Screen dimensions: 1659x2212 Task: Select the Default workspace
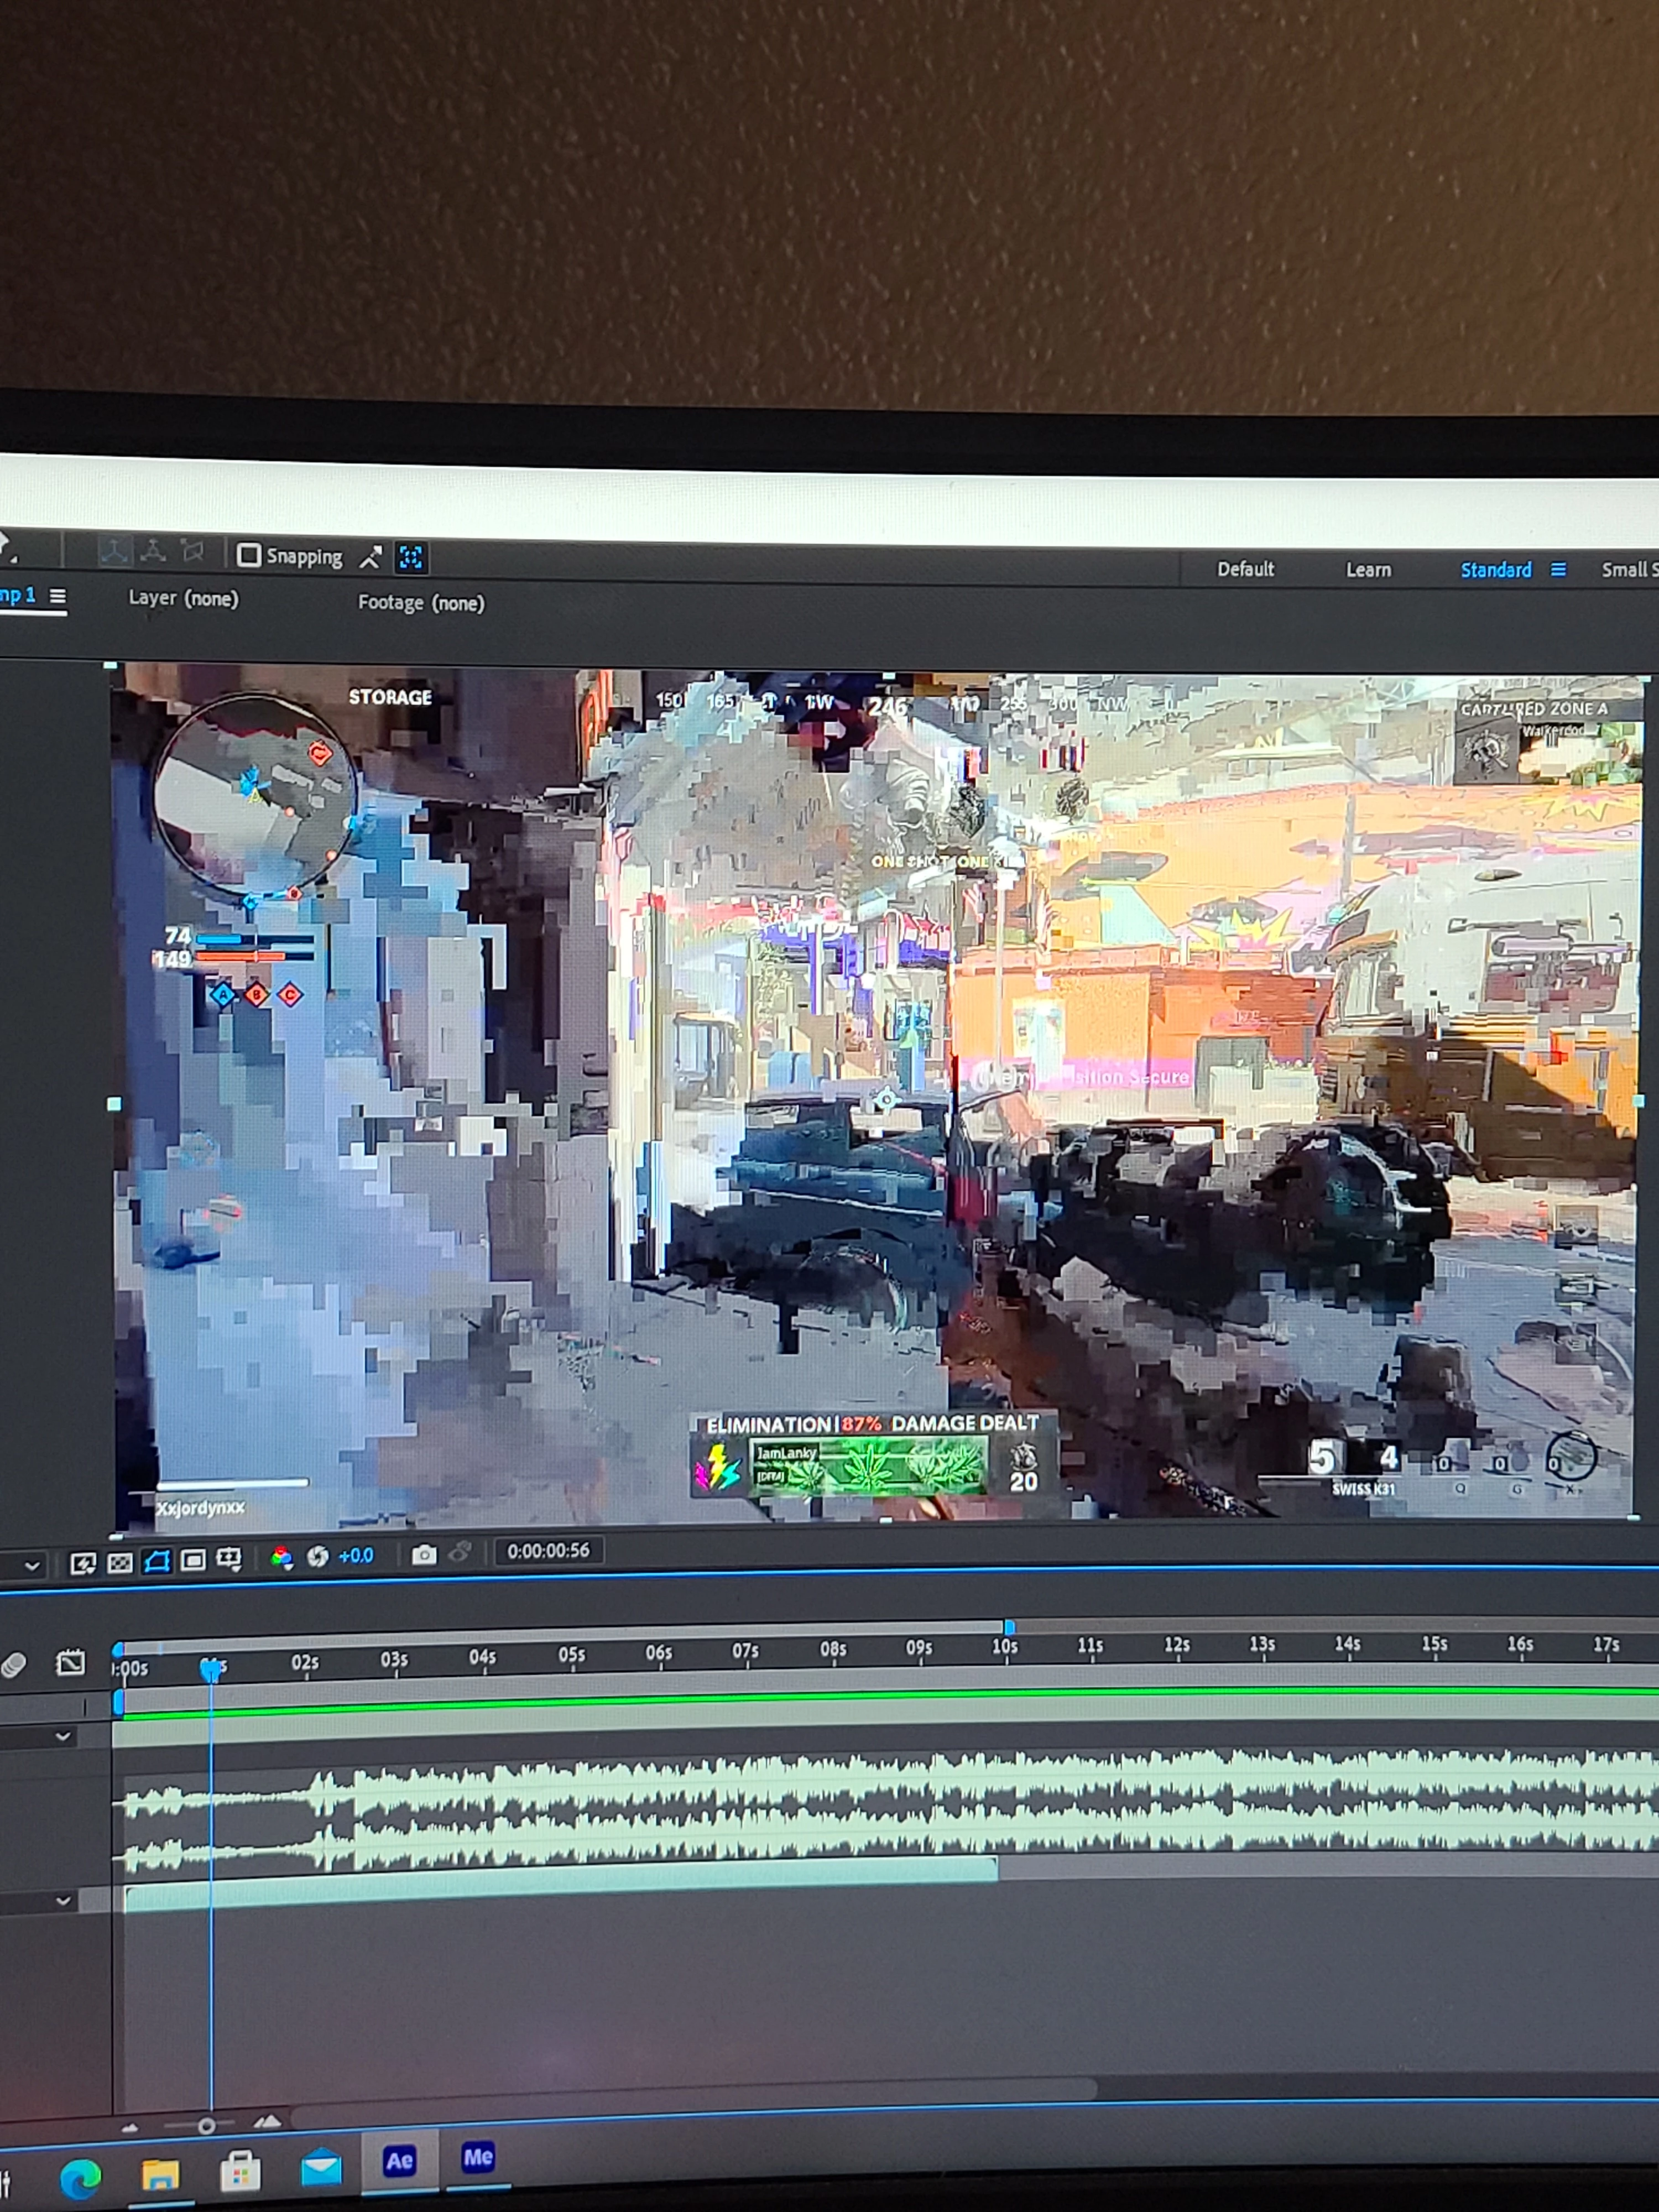(1245, 569)
